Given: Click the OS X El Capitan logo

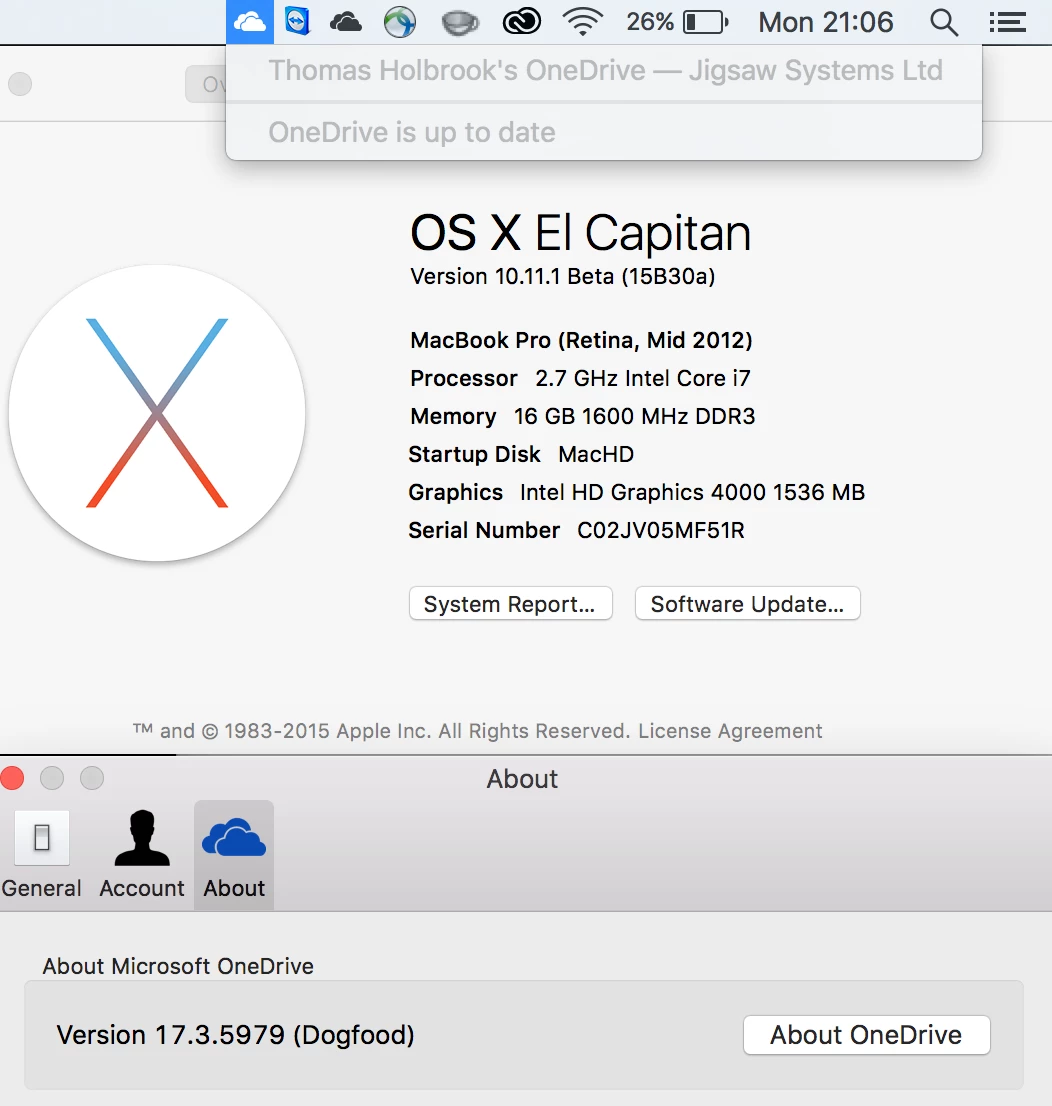Looking at the screenshot, I should coord(157,413).
